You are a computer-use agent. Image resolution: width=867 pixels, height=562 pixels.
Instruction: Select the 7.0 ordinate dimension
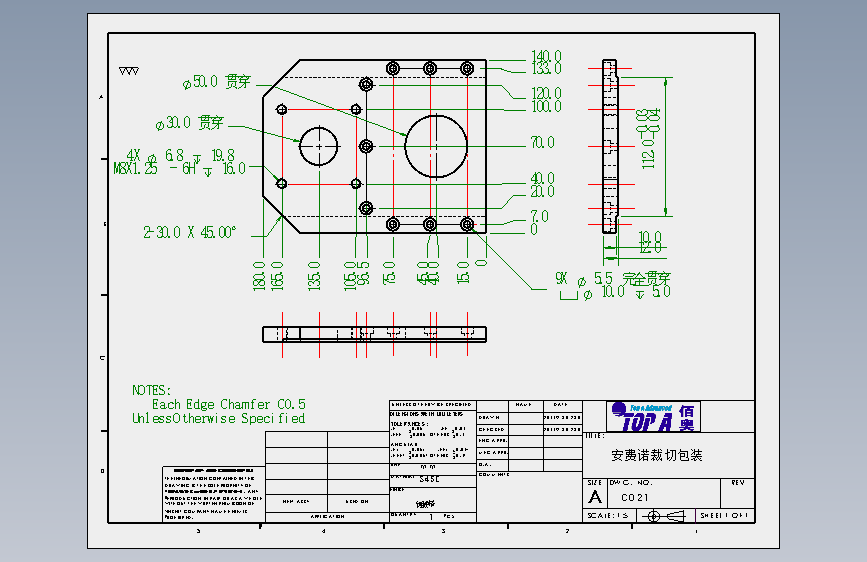[x=540, y=216]
